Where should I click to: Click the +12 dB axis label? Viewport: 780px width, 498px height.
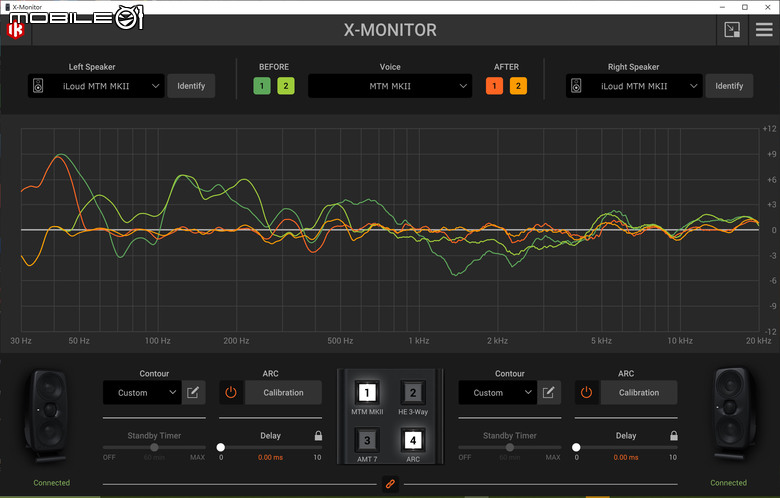pyautogui.click(x=770, y=129)
